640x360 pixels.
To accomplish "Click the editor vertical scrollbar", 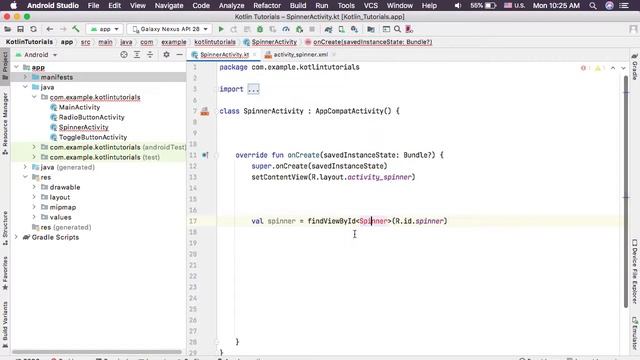I will pyautogui.click(x=626, y=192).
